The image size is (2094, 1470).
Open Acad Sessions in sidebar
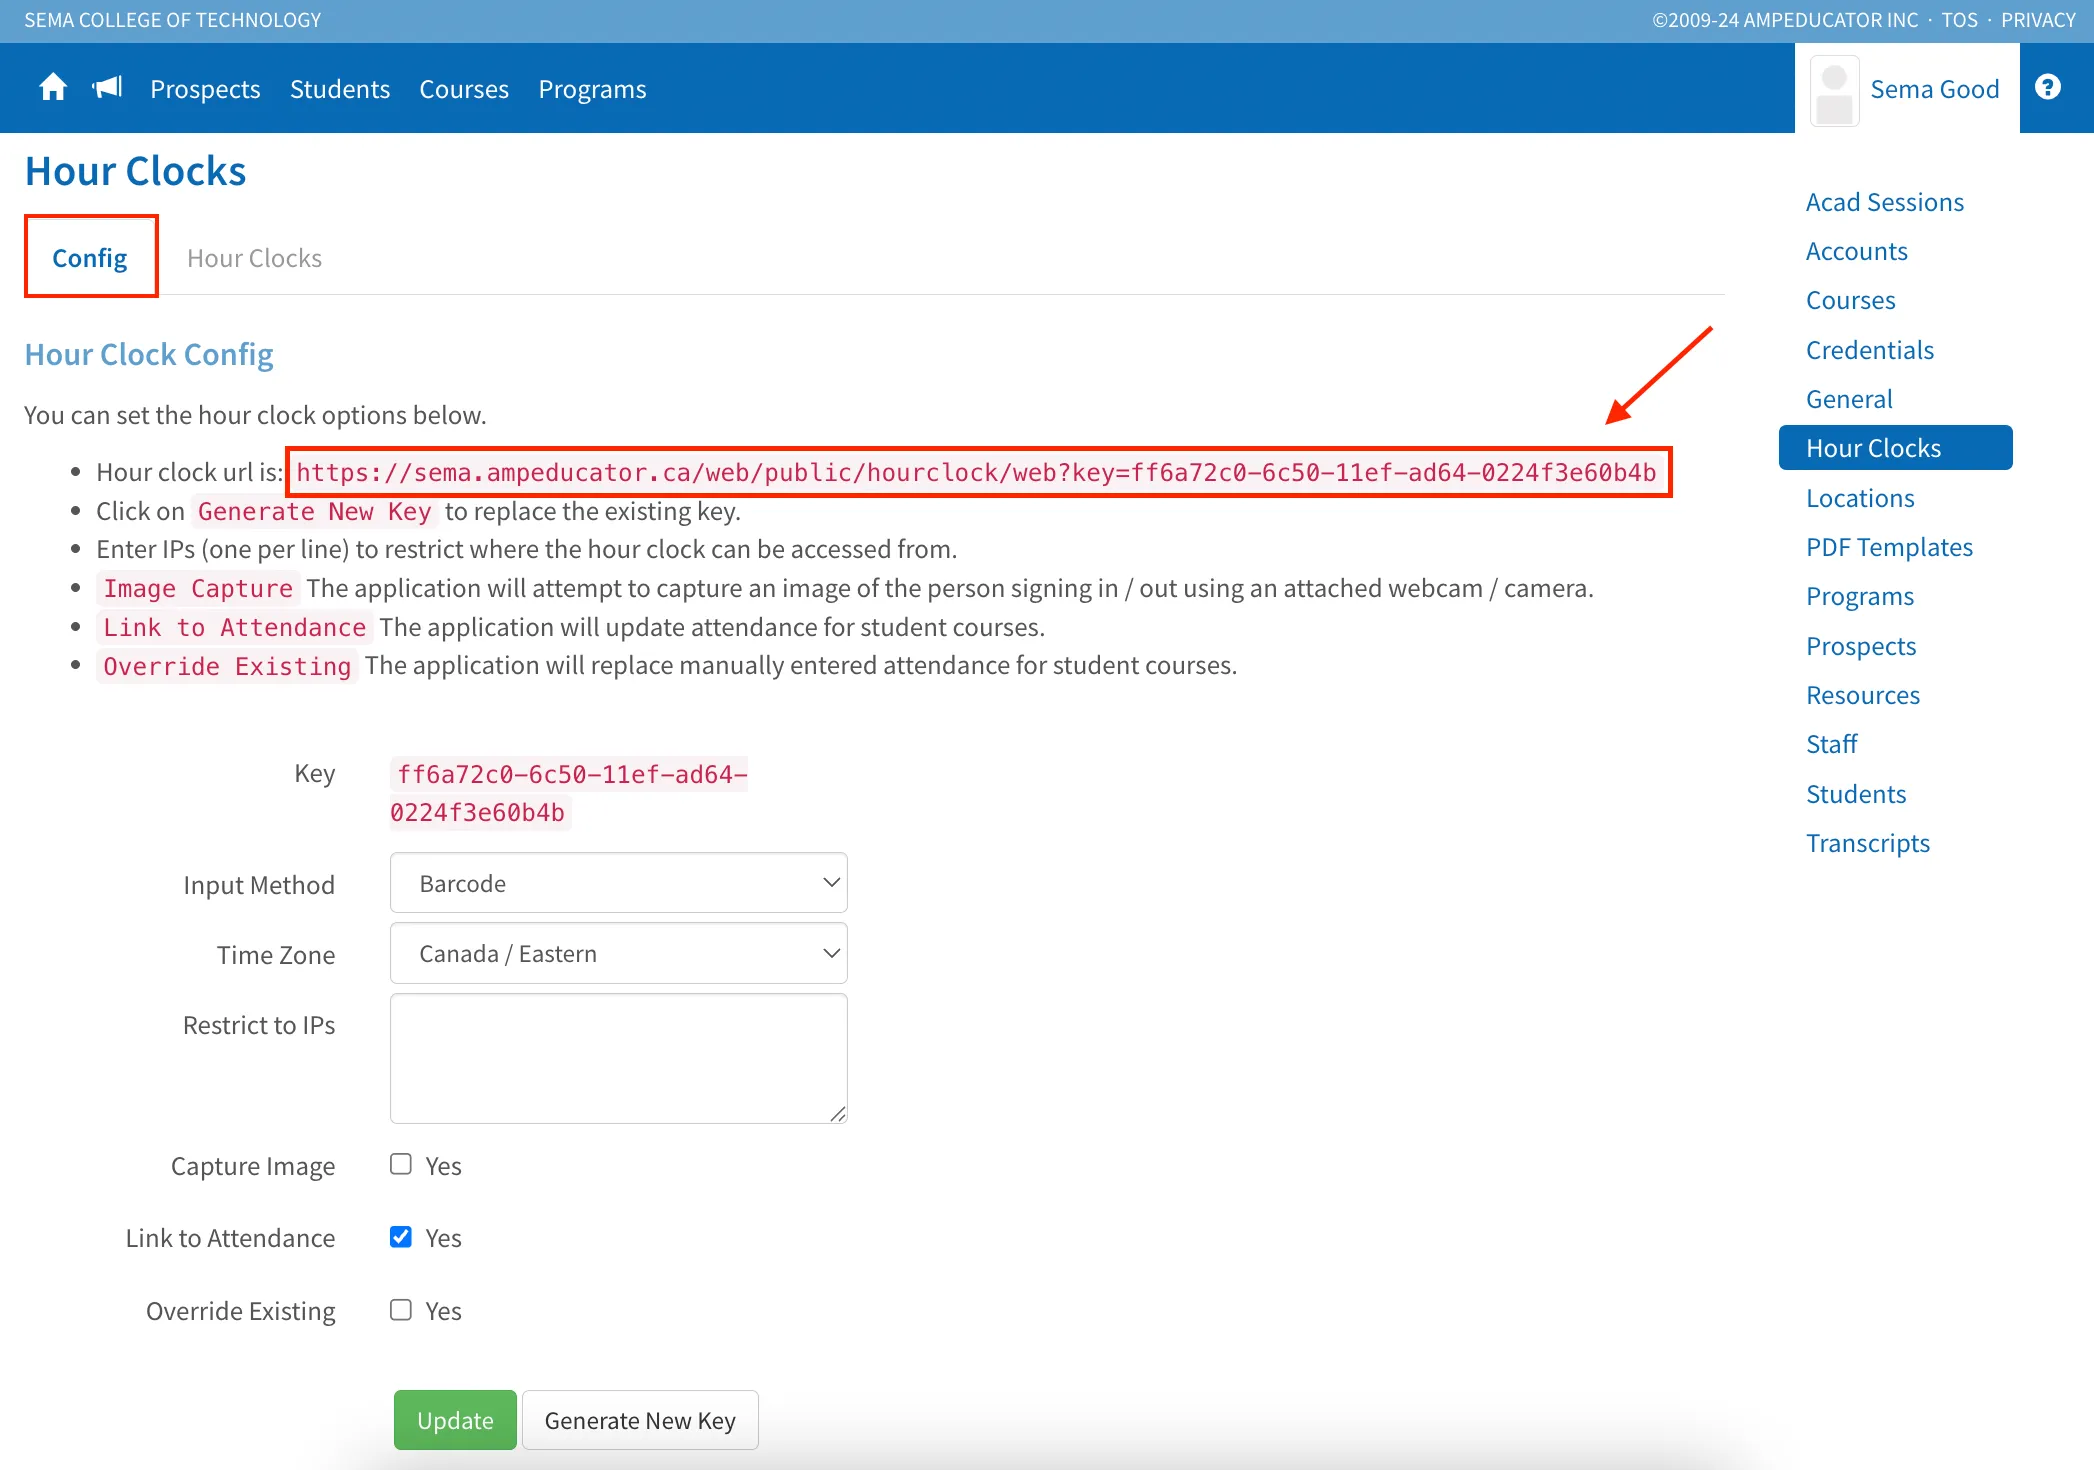1884,202
